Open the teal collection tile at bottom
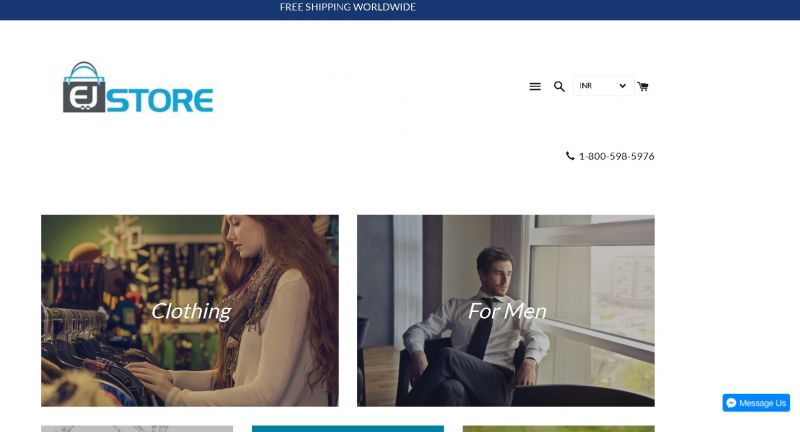This screenshot has height=432, width=800. (348, 429)
